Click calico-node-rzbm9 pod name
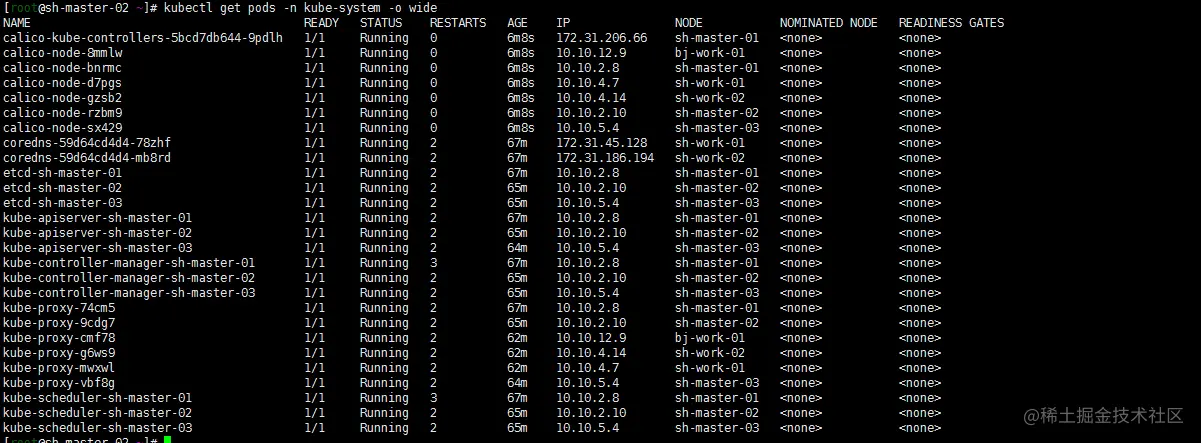The height and width of the screenshot is (443, 1201). click(63, 113)
